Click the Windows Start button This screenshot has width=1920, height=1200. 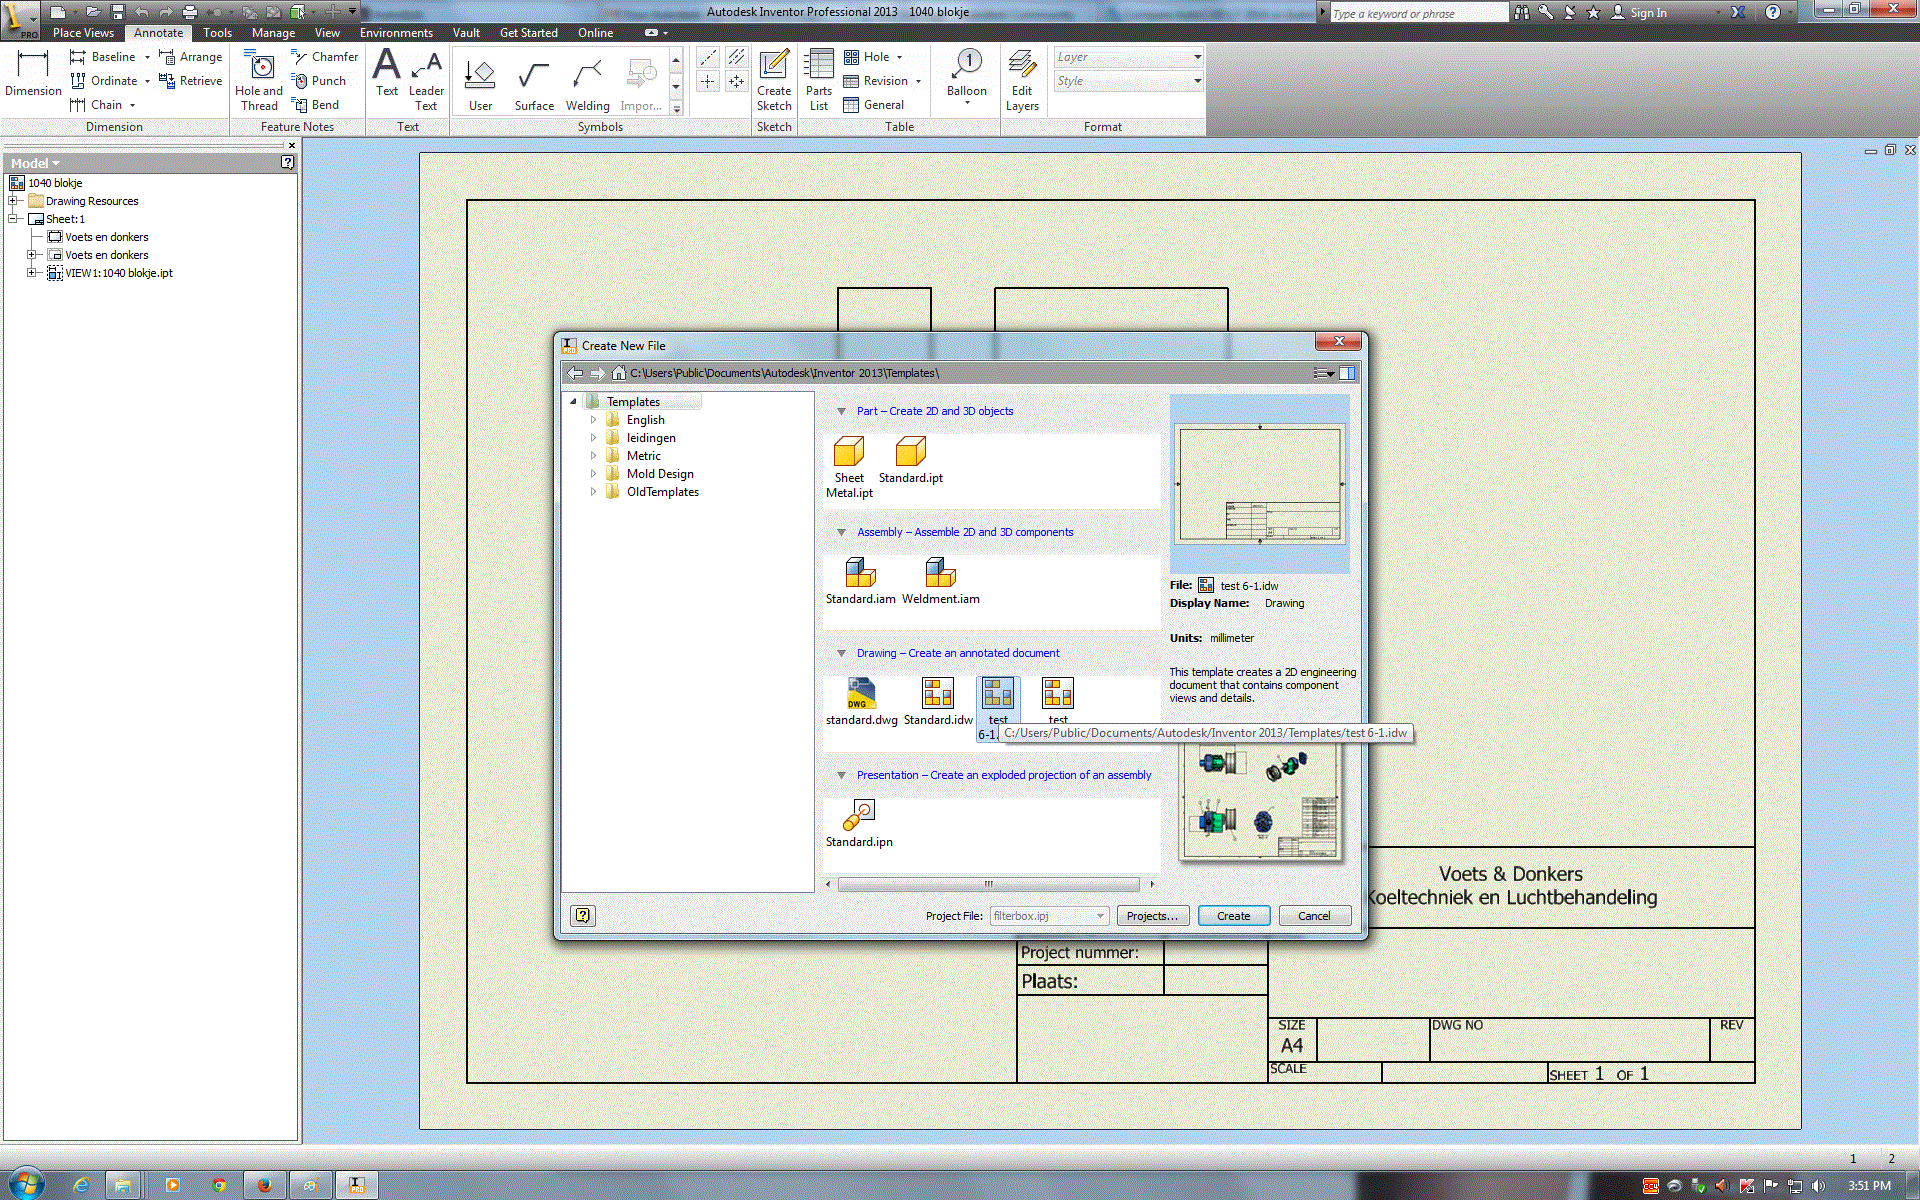click(26, 1184)
